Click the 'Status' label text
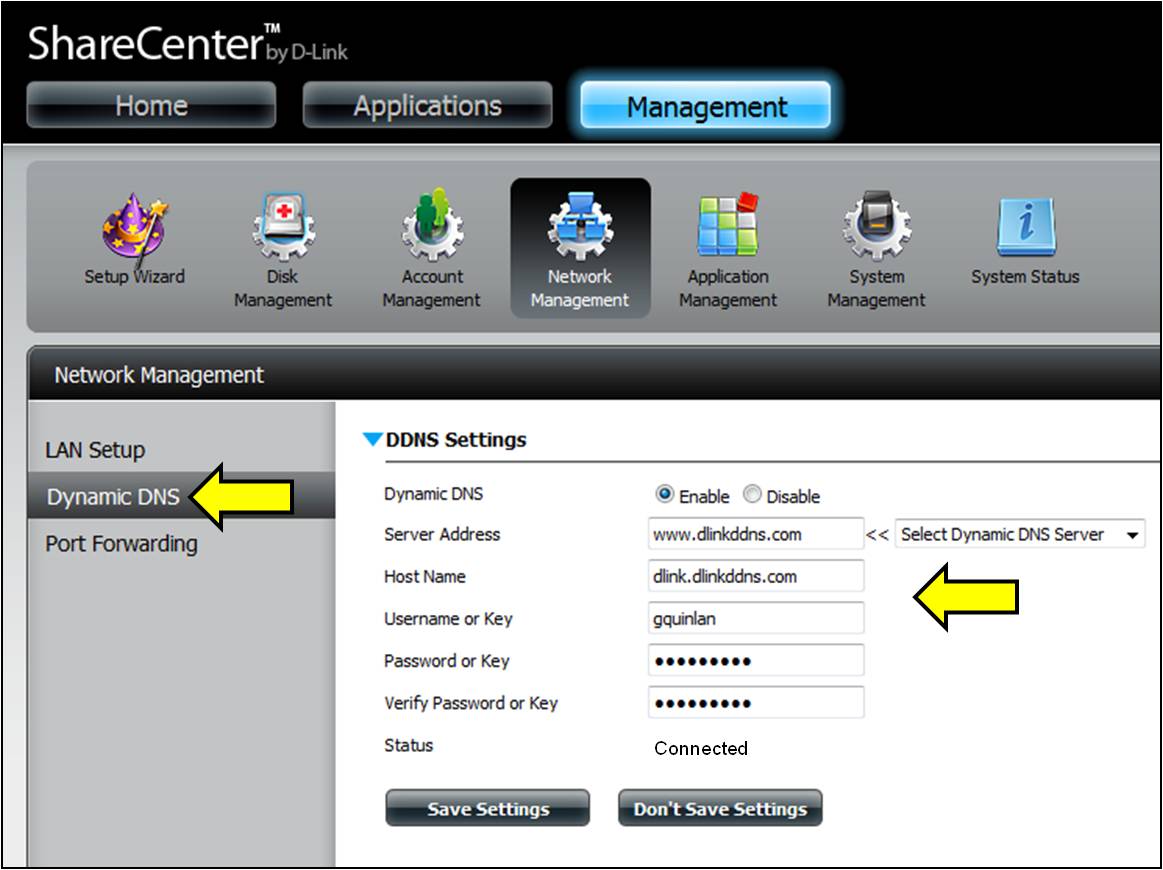Image resolution: width=1163 pixels, height=870 pixels. click(x=409, y=745)
